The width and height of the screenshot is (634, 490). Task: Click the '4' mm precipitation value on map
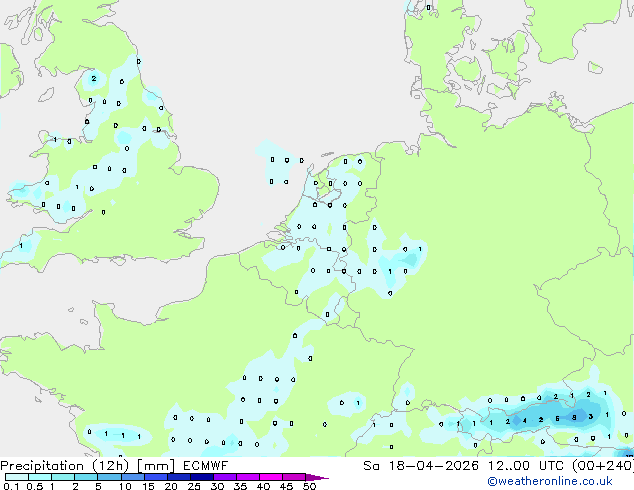pos(524,420)
